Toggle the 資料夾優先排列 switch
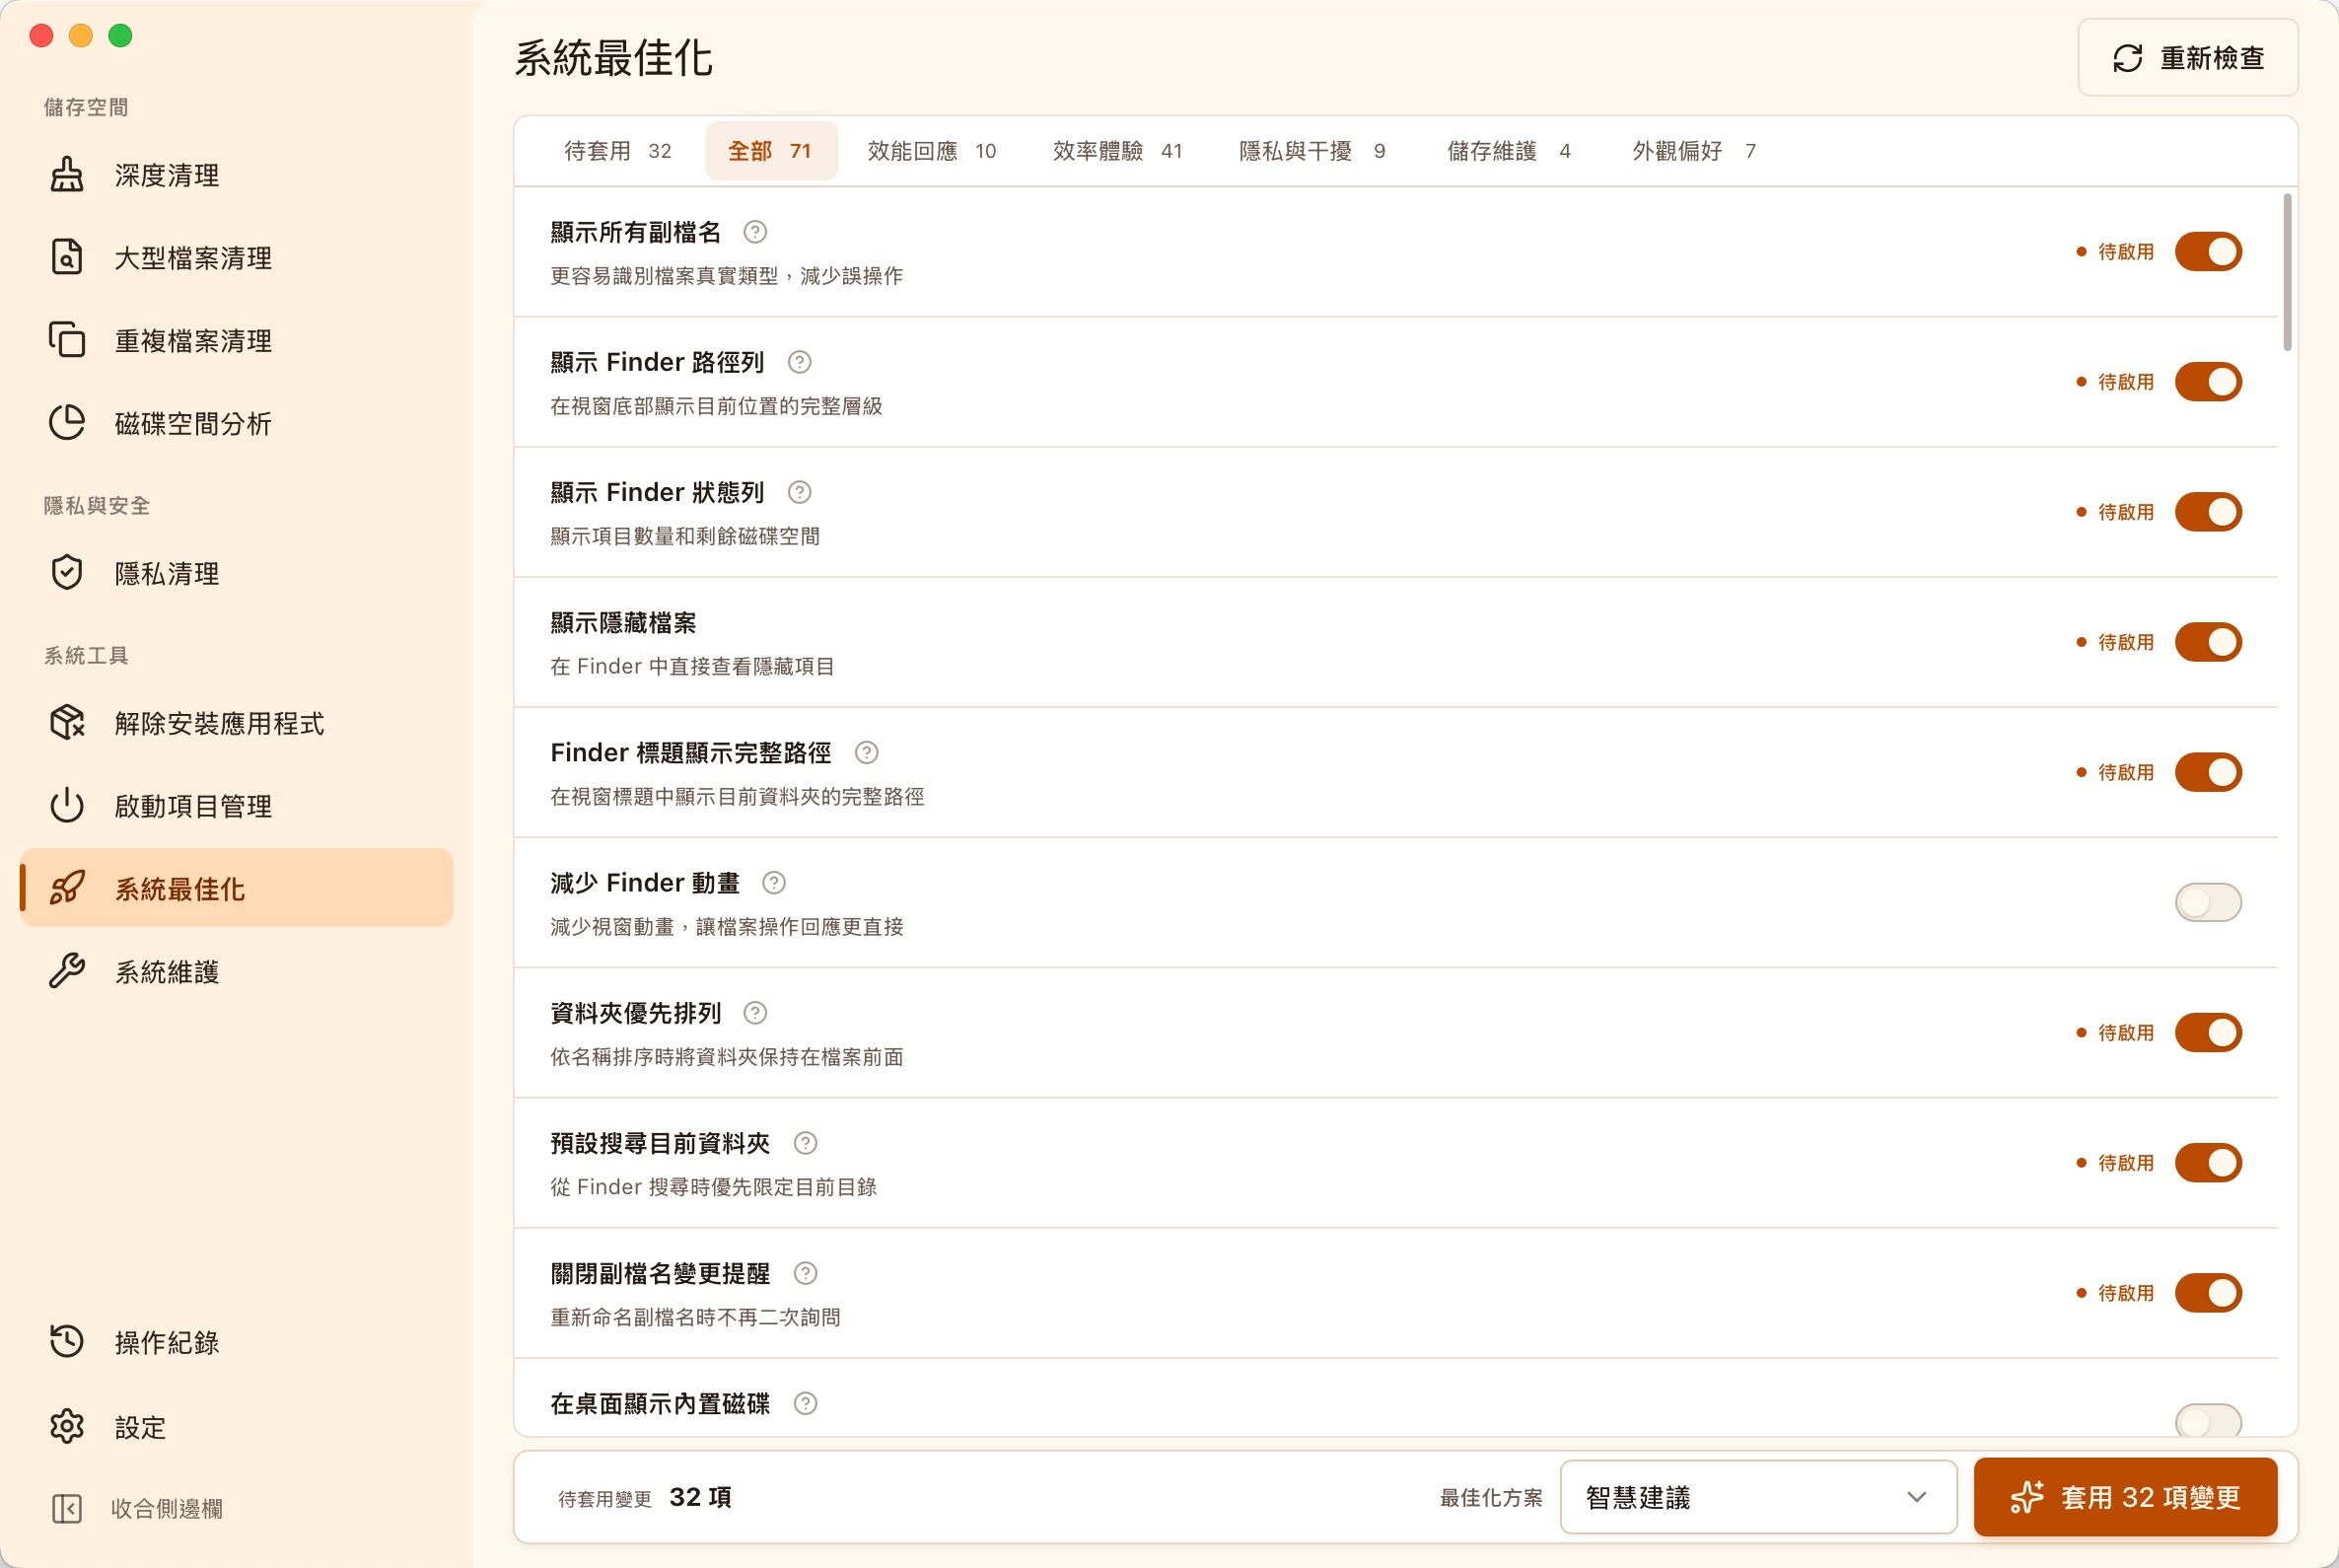The image size is (2339, 1568). (2208, 1032)
